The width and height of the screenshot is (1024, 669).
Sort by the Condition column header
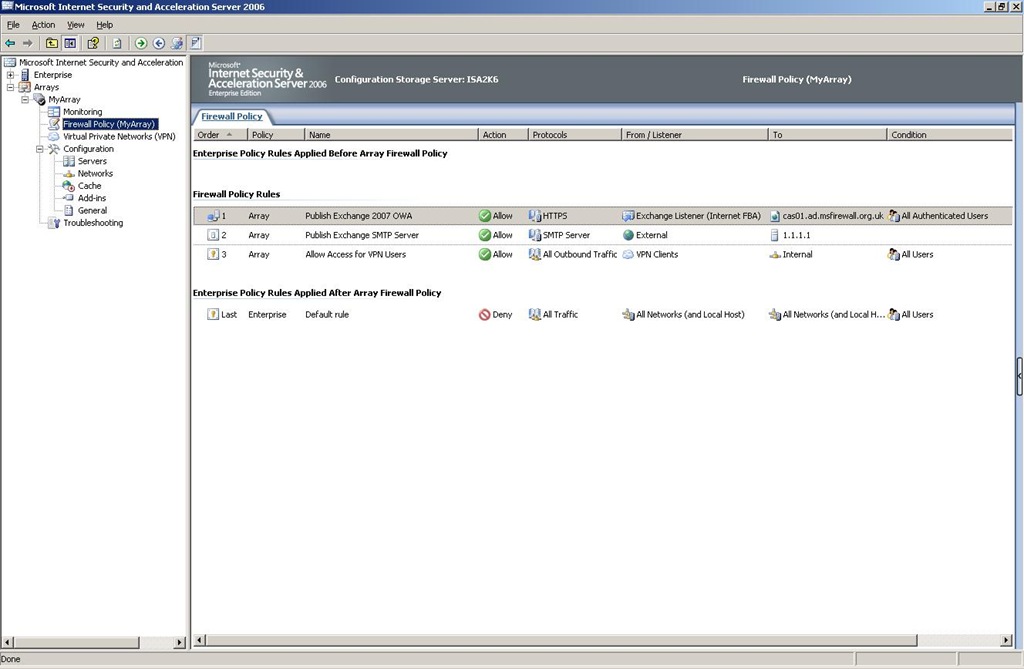pos(950,135)
